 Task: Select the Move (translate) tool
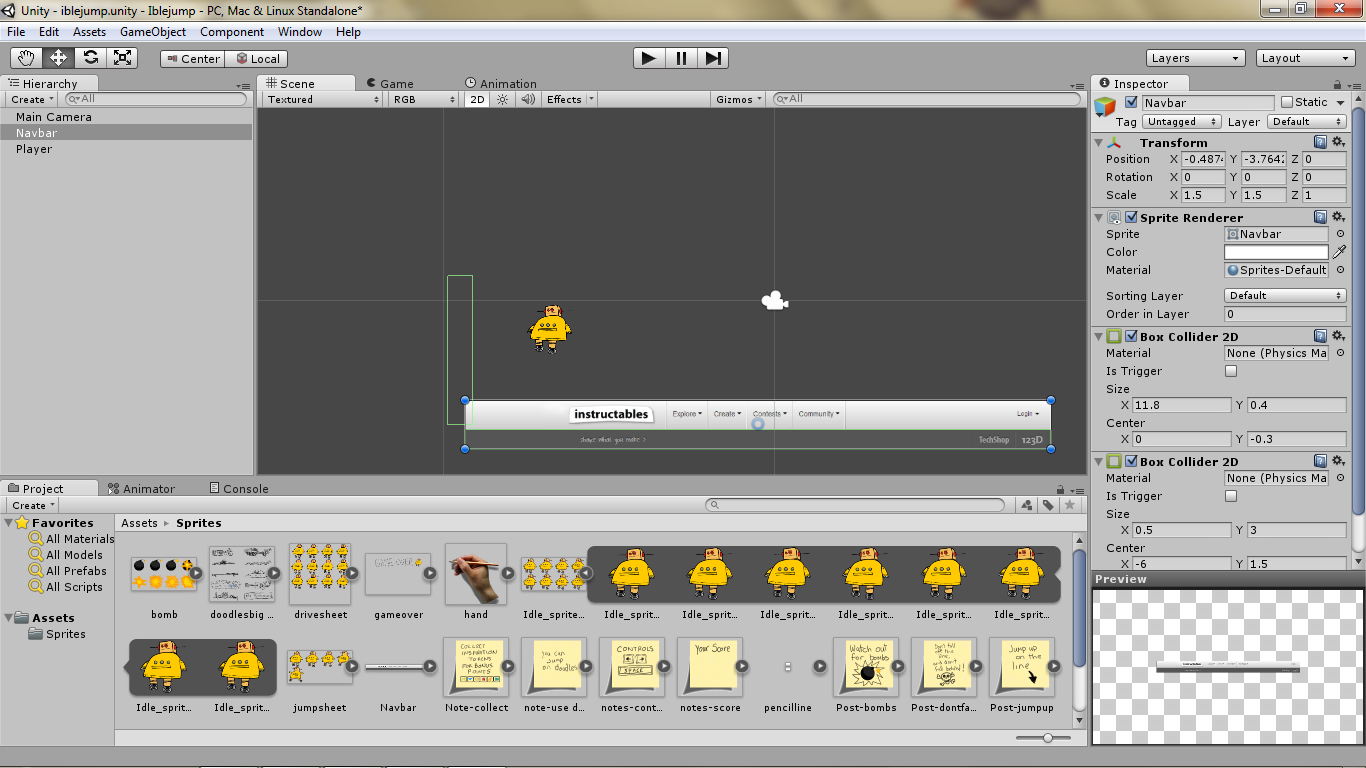point(59,58)
